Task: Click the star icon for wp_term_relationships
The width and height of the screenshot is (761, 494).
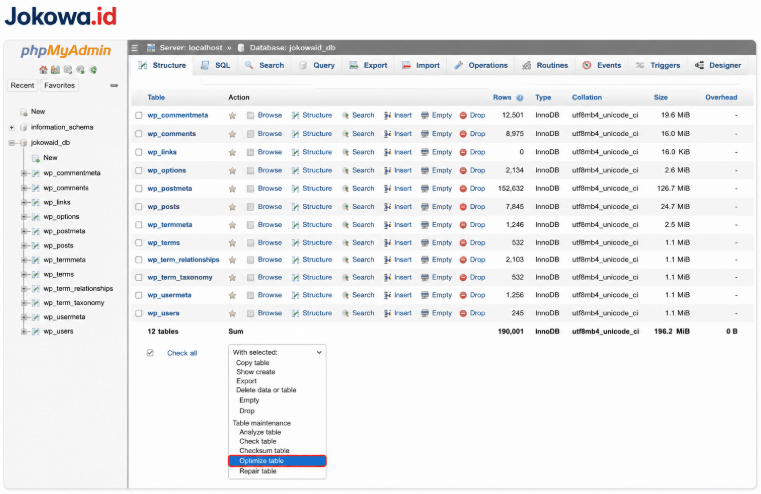Action: tap(232, 260)
